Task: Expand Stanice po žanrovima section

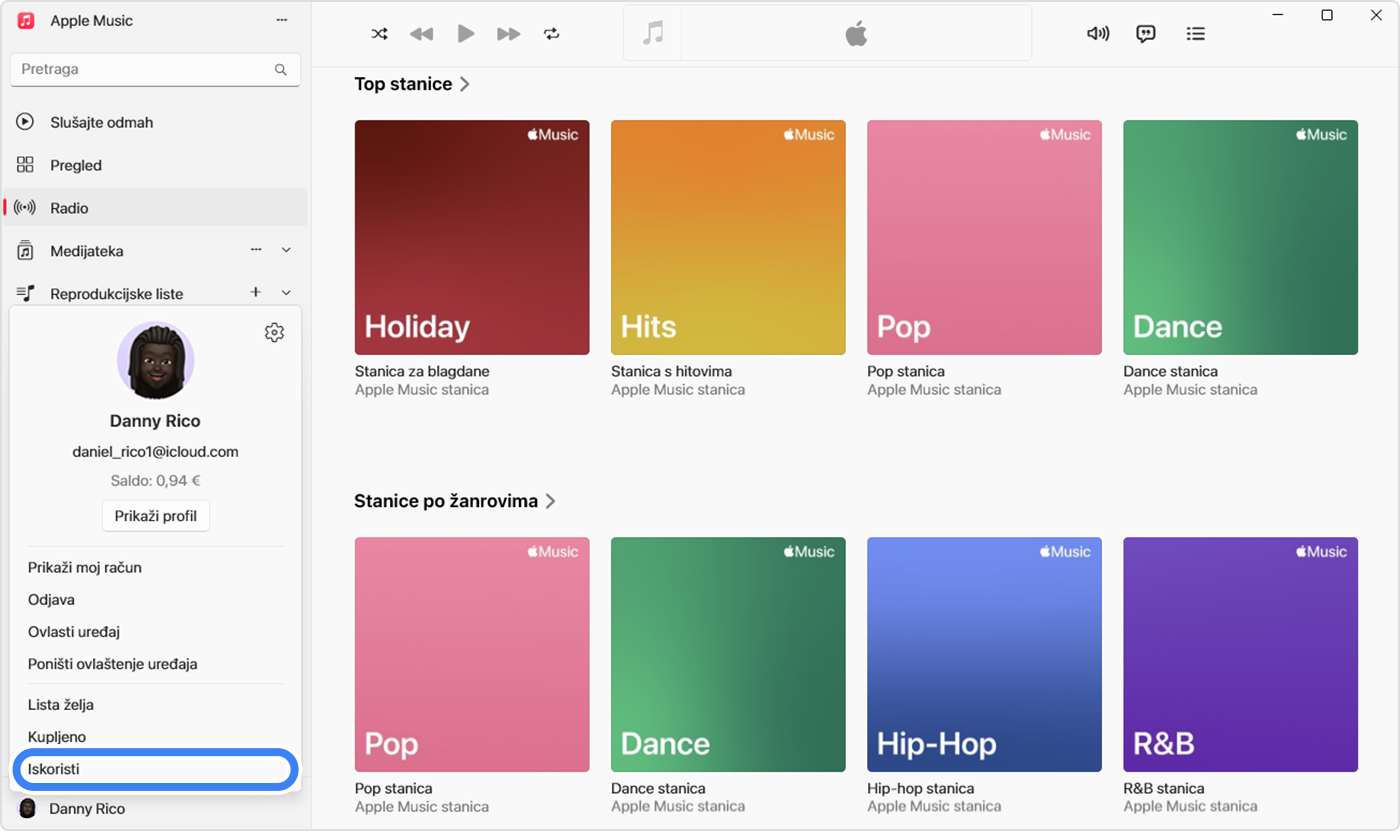Action: (455, 501)
